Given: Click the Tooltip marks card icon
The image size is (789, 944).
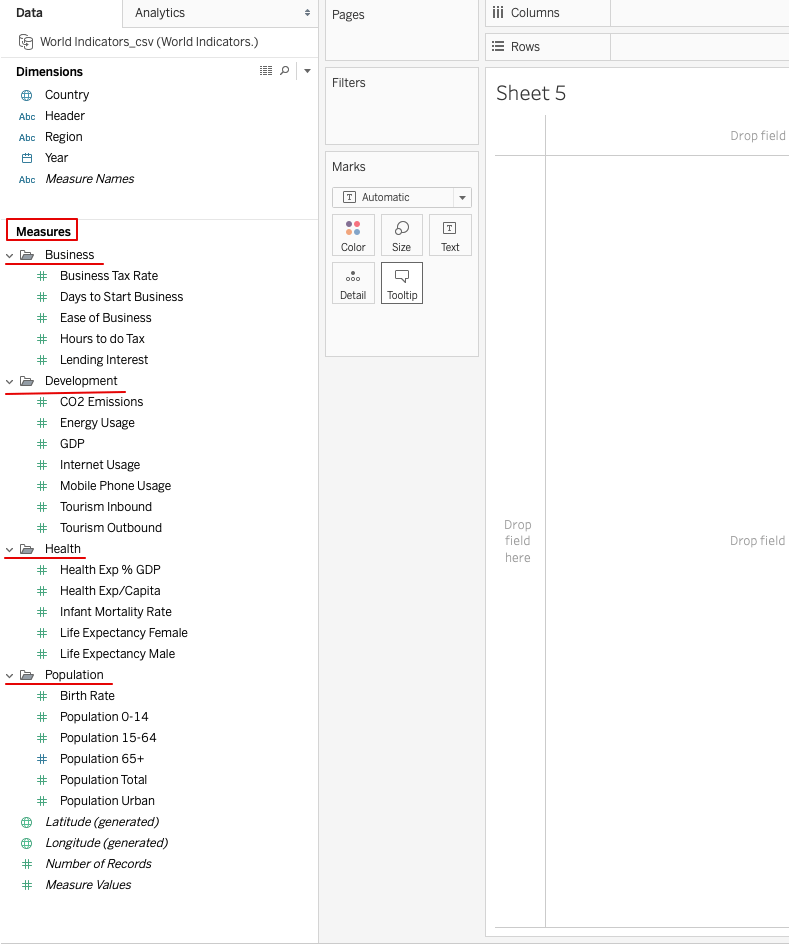Looking at the screenshot, I should pos(401,283).
